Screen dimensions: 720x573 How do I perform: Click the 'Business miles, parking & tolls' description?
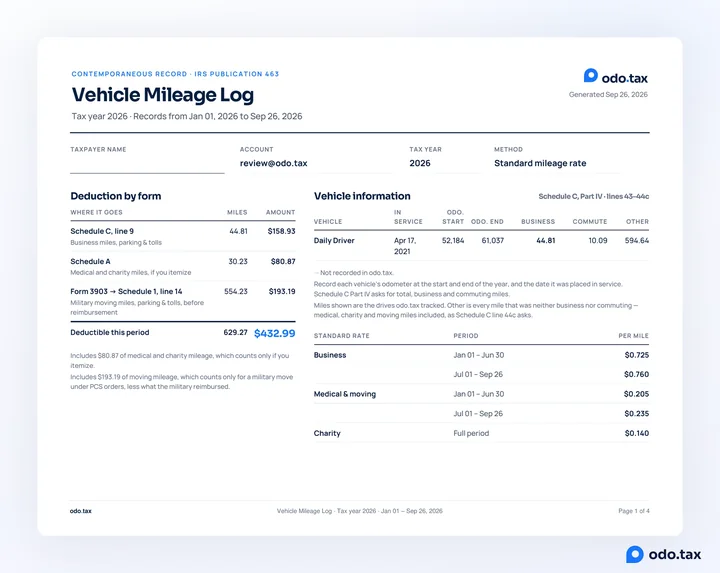[116, 242]
